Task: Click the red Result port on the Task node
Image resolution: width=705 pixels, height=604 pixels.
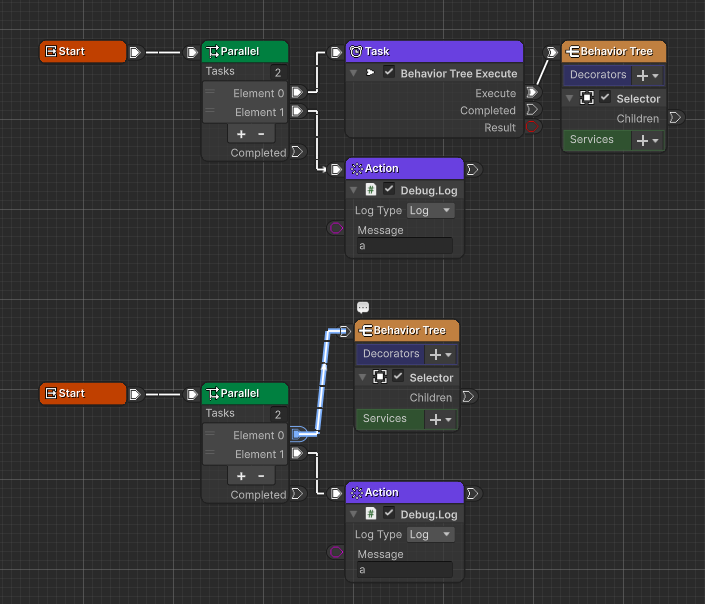Action: click(531, 127)
